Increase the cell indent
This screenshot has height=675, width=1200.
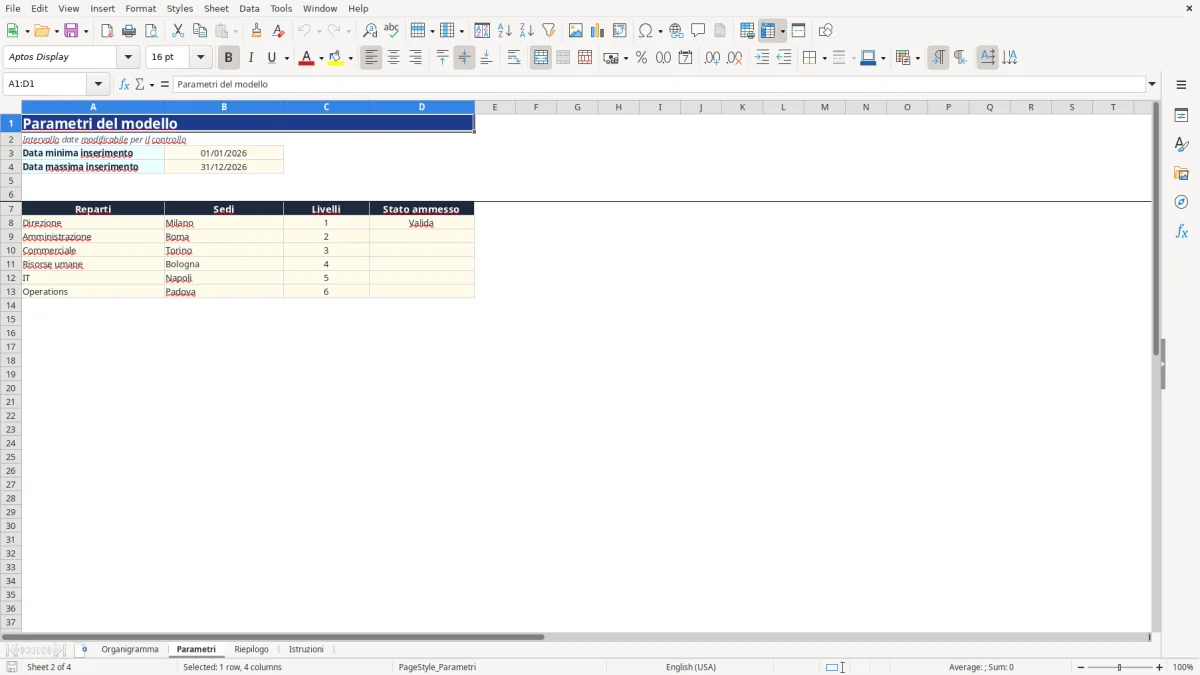[x=762, y=58]
